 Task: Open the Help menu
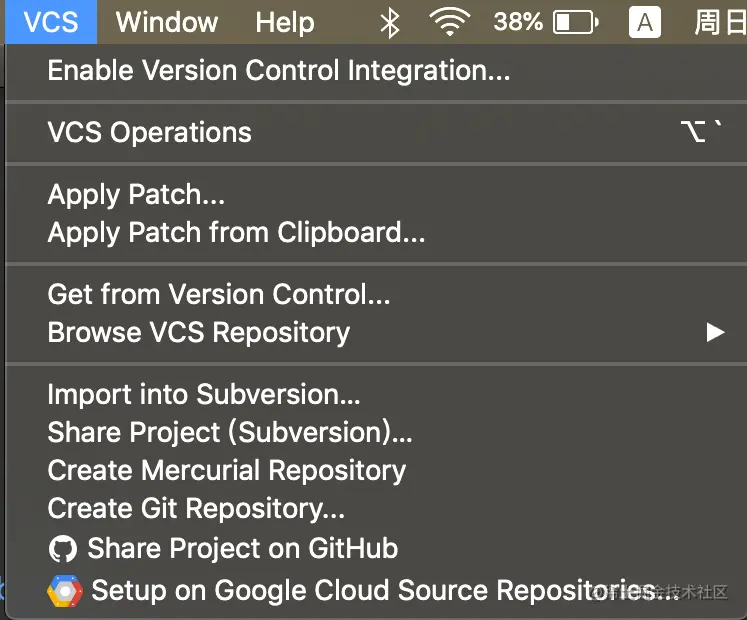(284, 22)
